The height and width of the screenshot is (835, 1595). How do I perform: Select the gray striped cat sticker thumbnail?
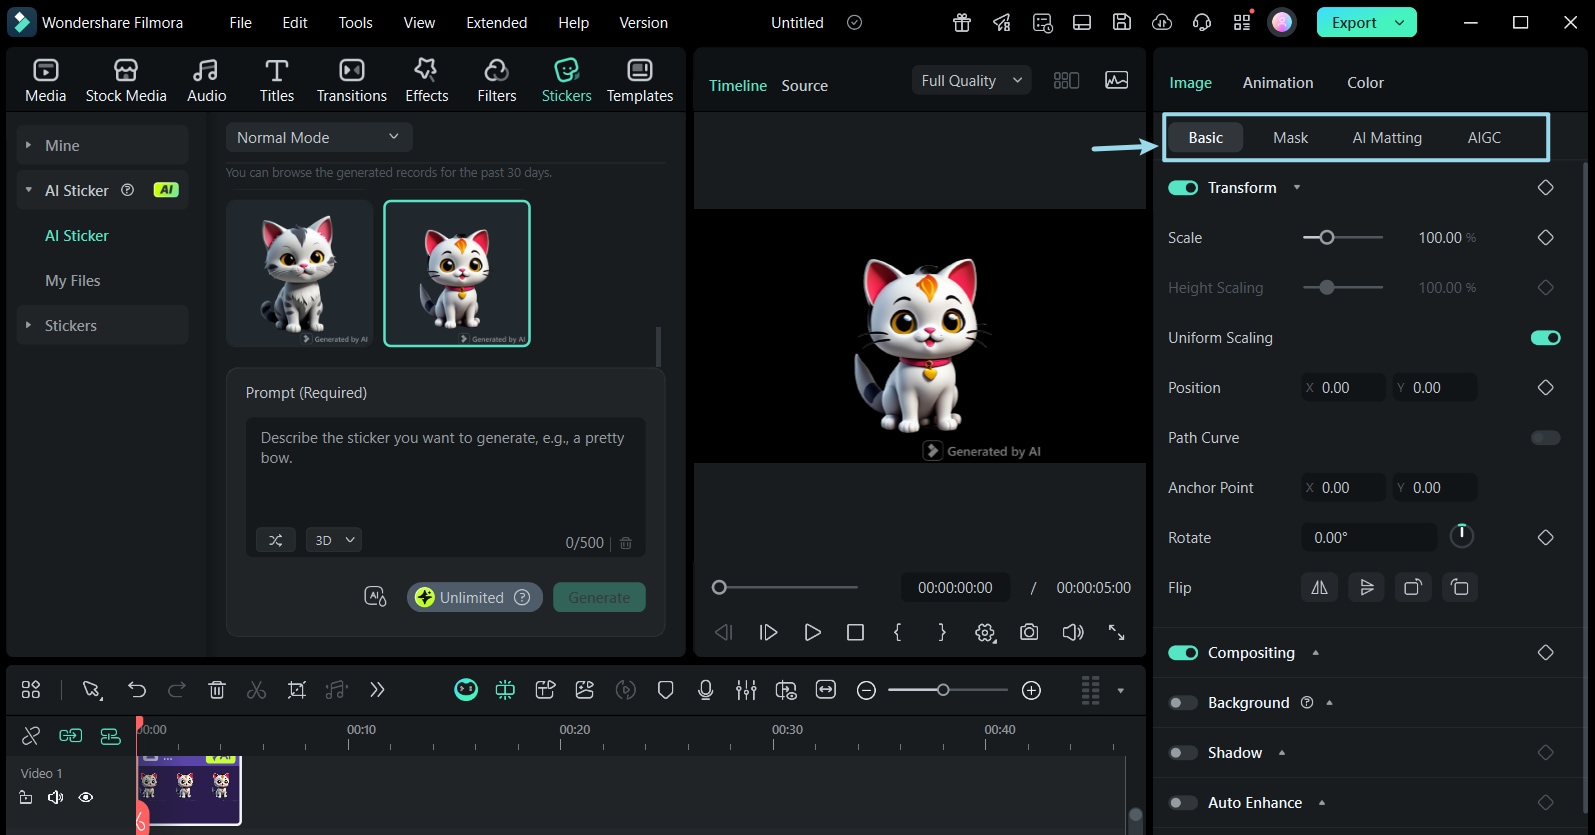click(x=300, y=273)
